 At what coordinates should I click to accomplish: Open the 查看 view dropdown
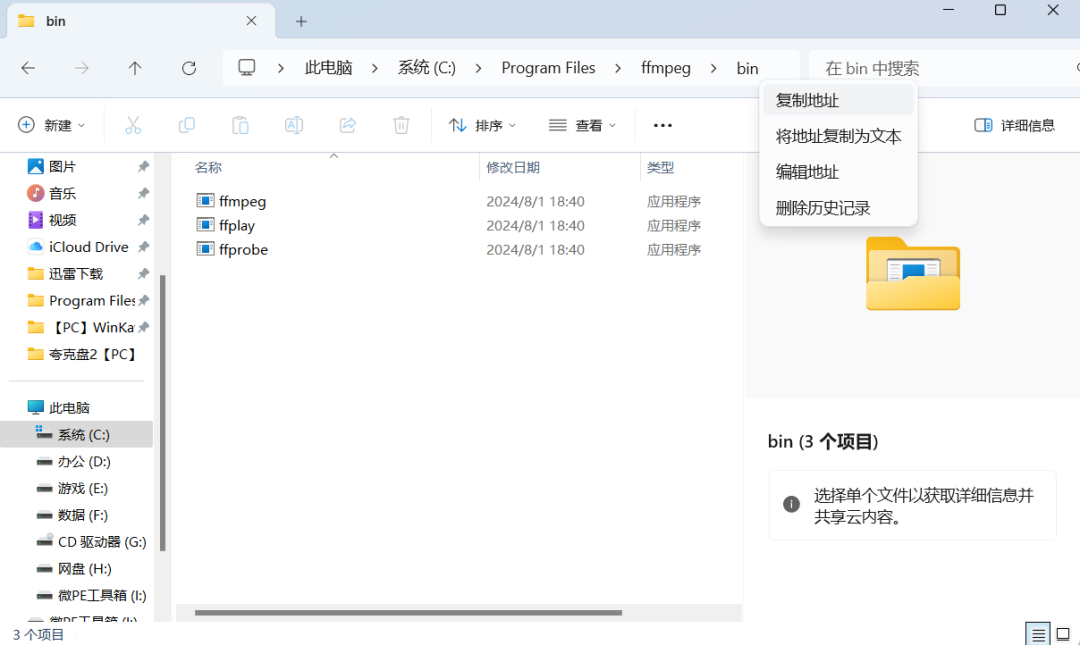click(x=582, y=125)
